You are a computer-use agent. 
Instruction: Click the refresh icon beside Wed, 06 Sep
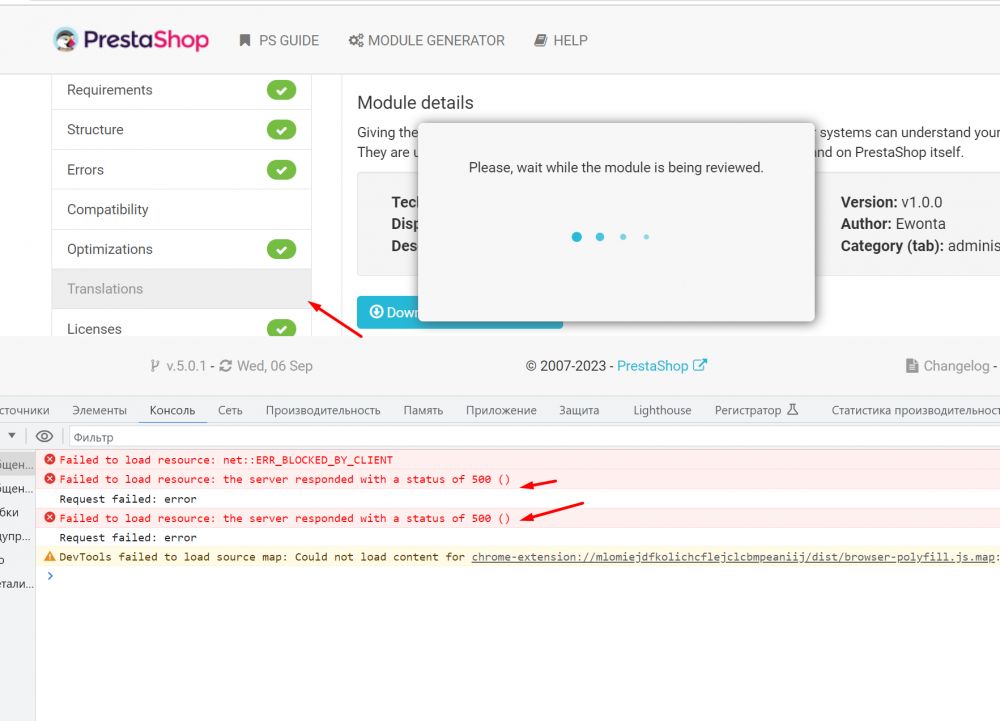click(226, 366)
